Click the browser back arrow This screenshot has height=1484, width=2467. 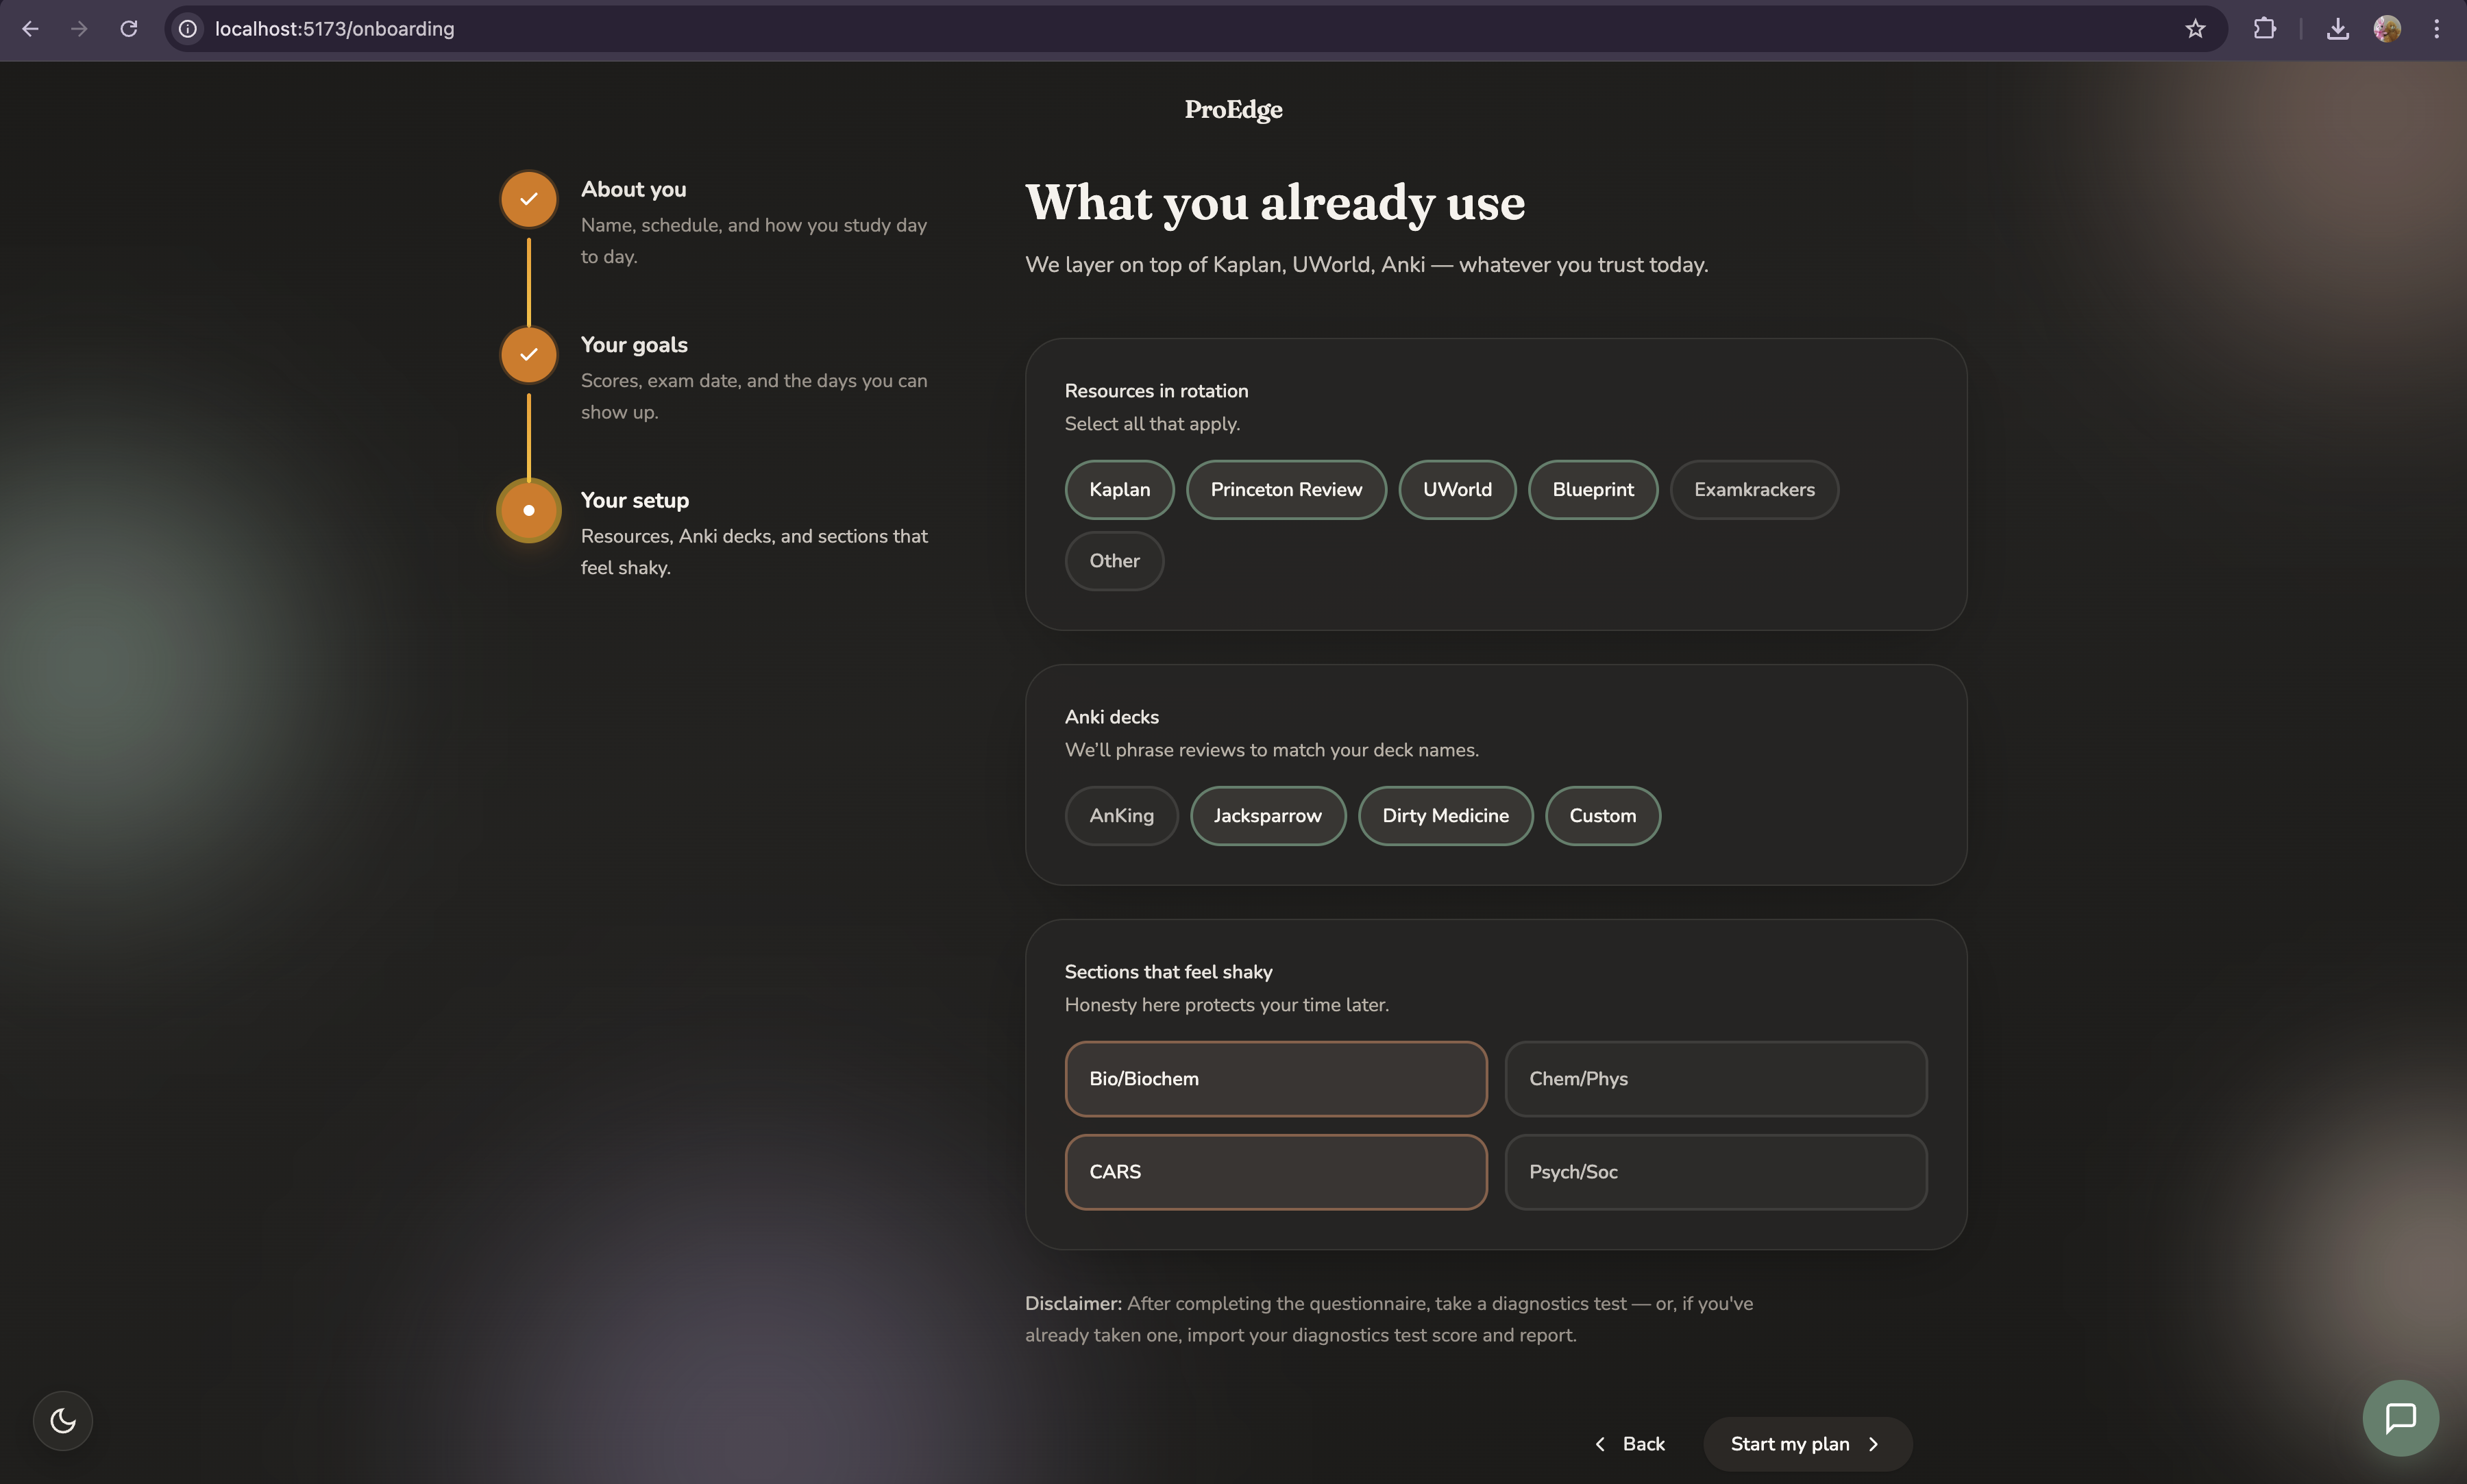point(30,29)
